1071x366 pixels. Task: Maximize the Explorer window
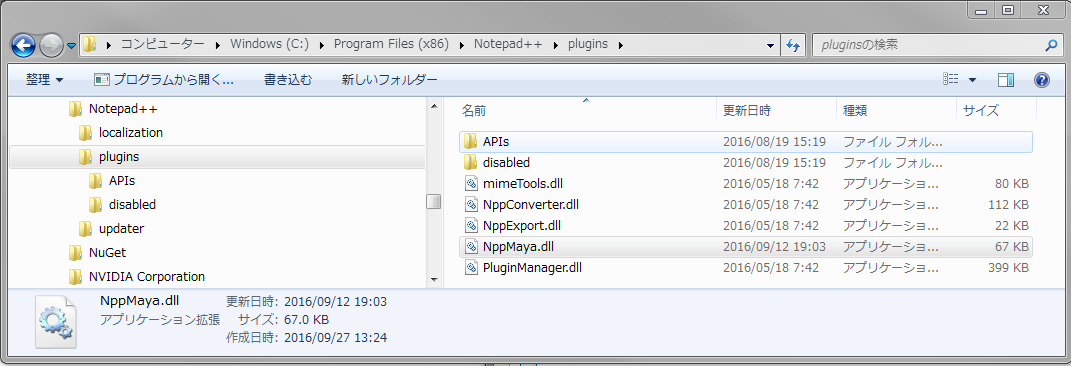tap(1008, 9)
